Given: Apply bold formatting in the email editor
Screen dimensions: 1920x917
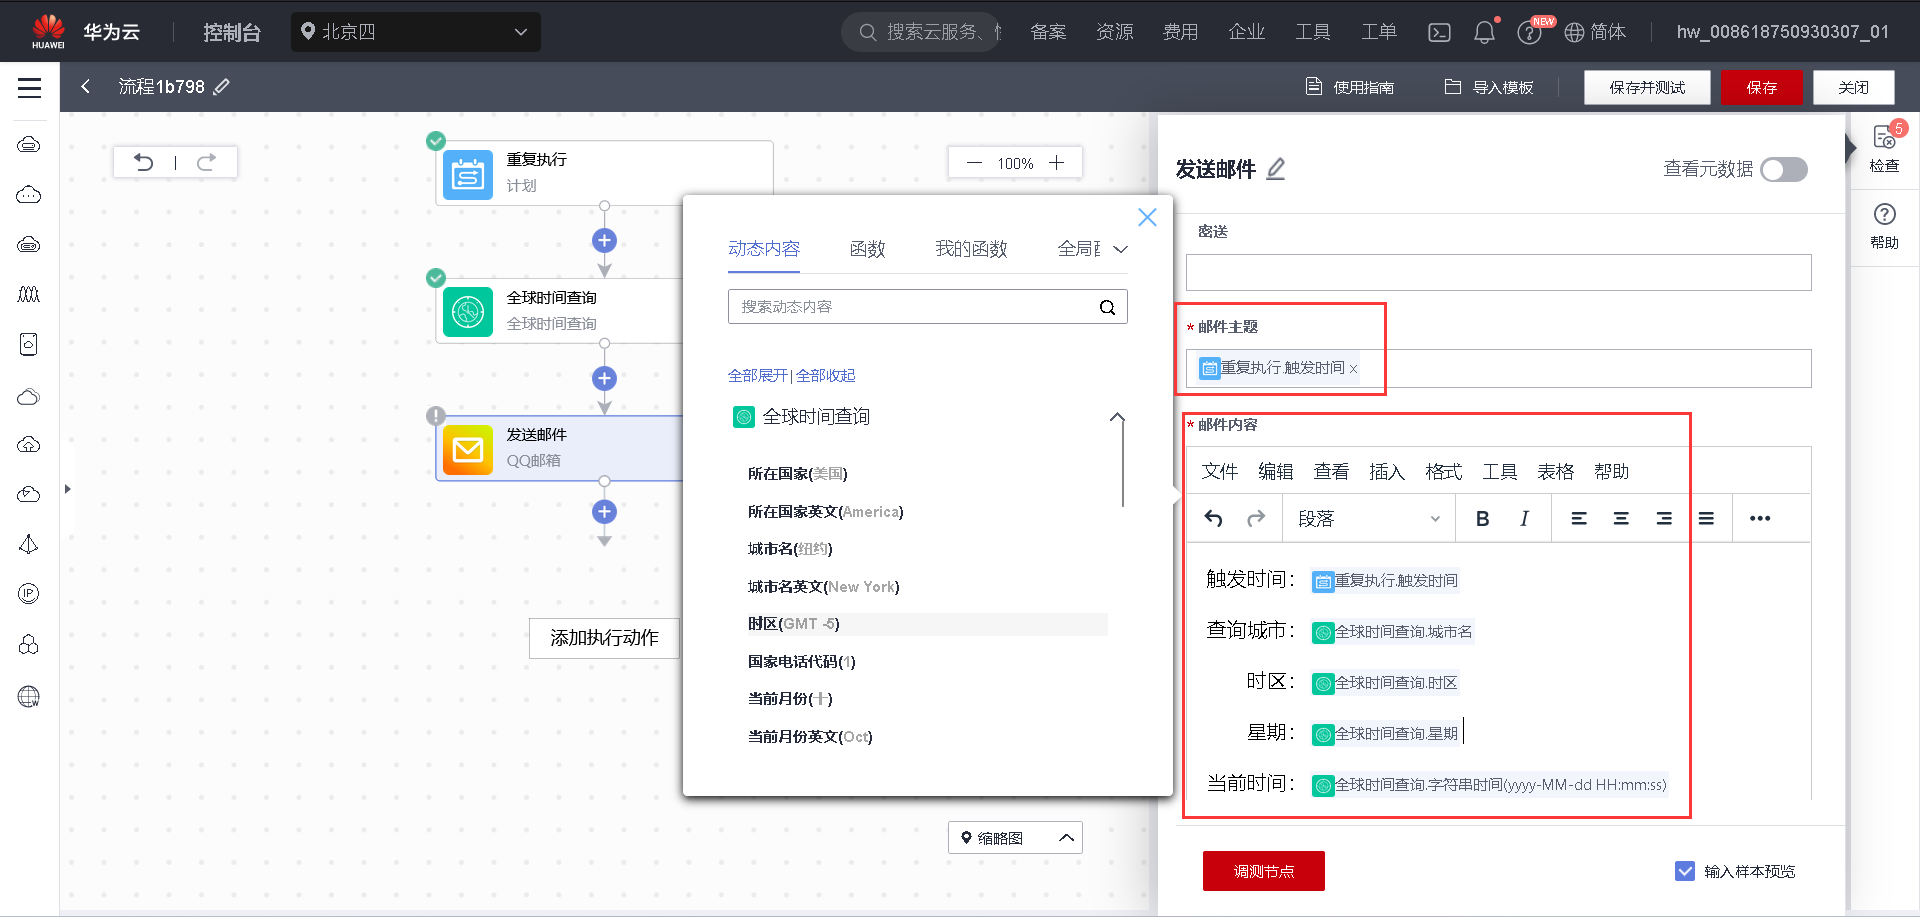Looking at the screenshot, I should pos(1483,518).
